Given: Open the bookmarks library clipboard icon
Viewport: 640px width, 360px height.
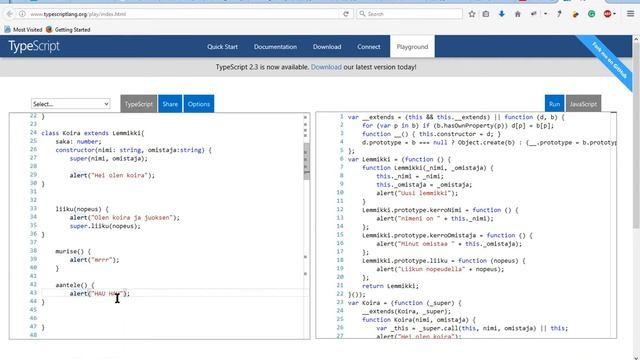Looking at the screenshot, I should click(x=486, y=14).
